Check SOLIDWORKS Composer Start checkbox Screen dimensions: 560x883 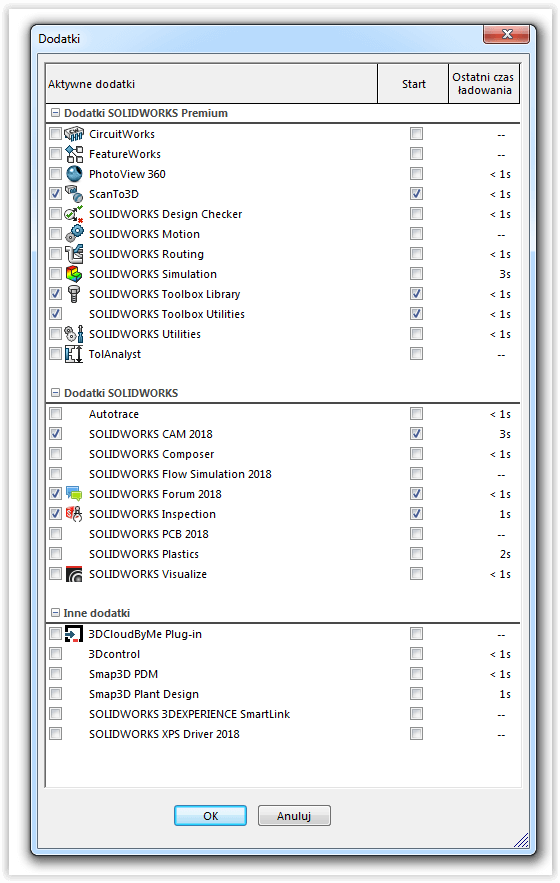point(416,454)
